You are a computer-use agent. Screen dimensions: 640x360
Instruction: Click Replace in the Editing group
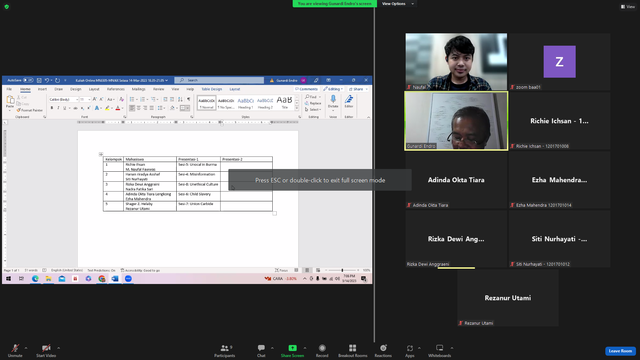[313, 103]
